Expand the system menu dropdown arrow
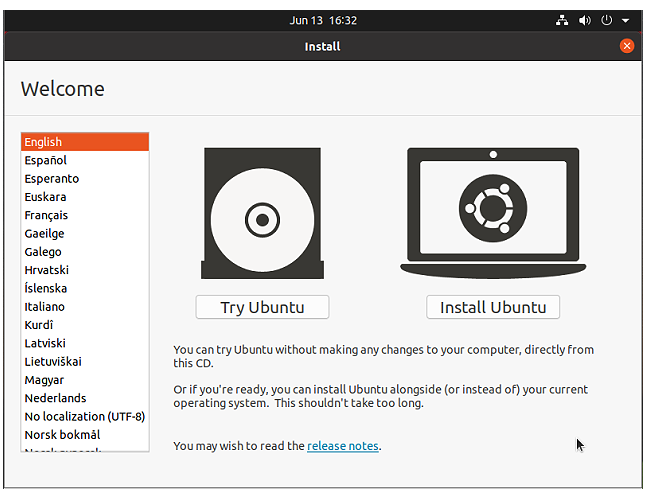The image size is (652, 493). coord(625,20)
